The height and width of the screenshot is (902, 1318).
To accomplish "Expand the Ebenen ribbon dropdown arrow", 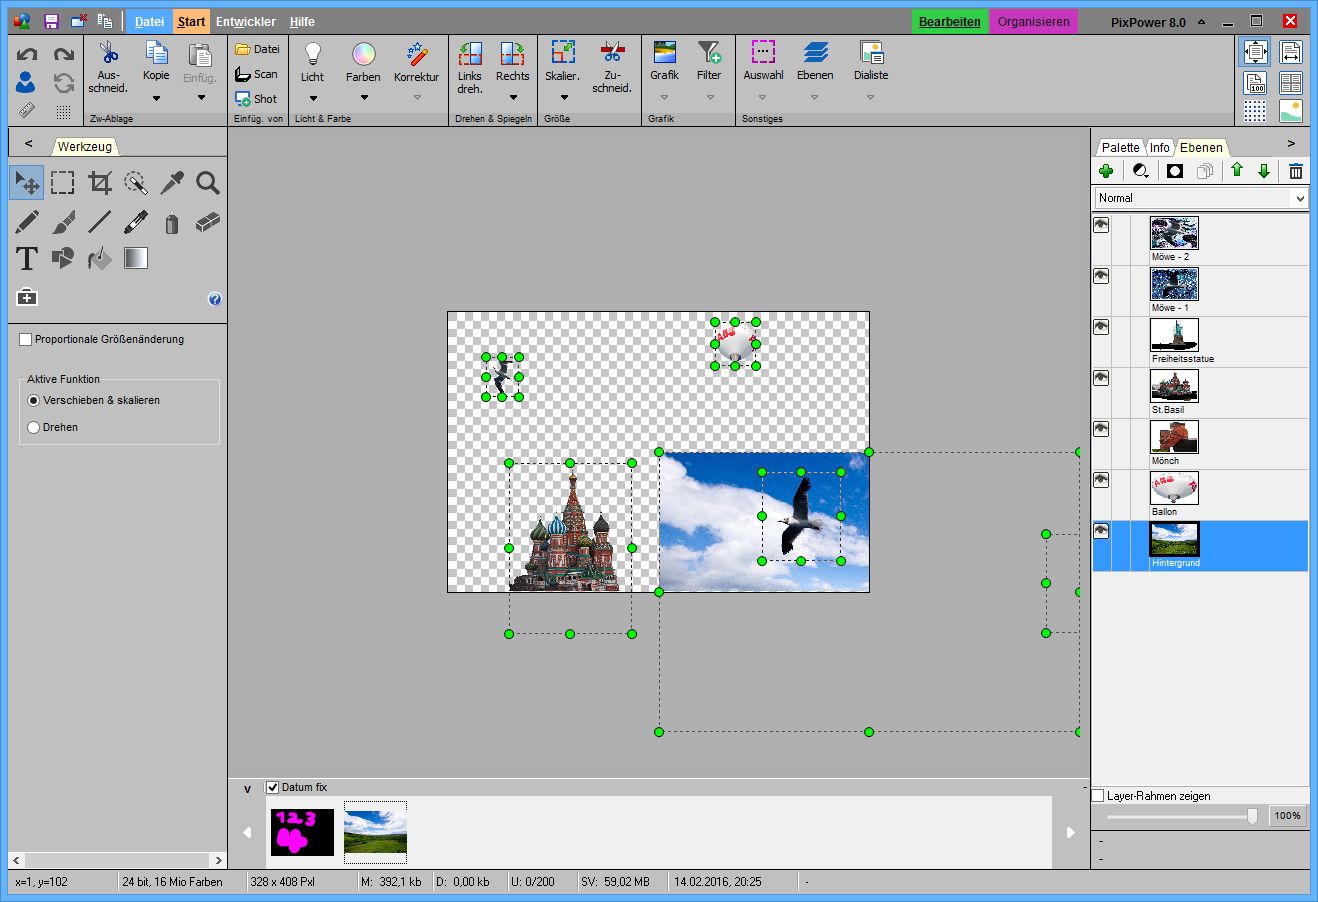I will [x=814, y=98].
